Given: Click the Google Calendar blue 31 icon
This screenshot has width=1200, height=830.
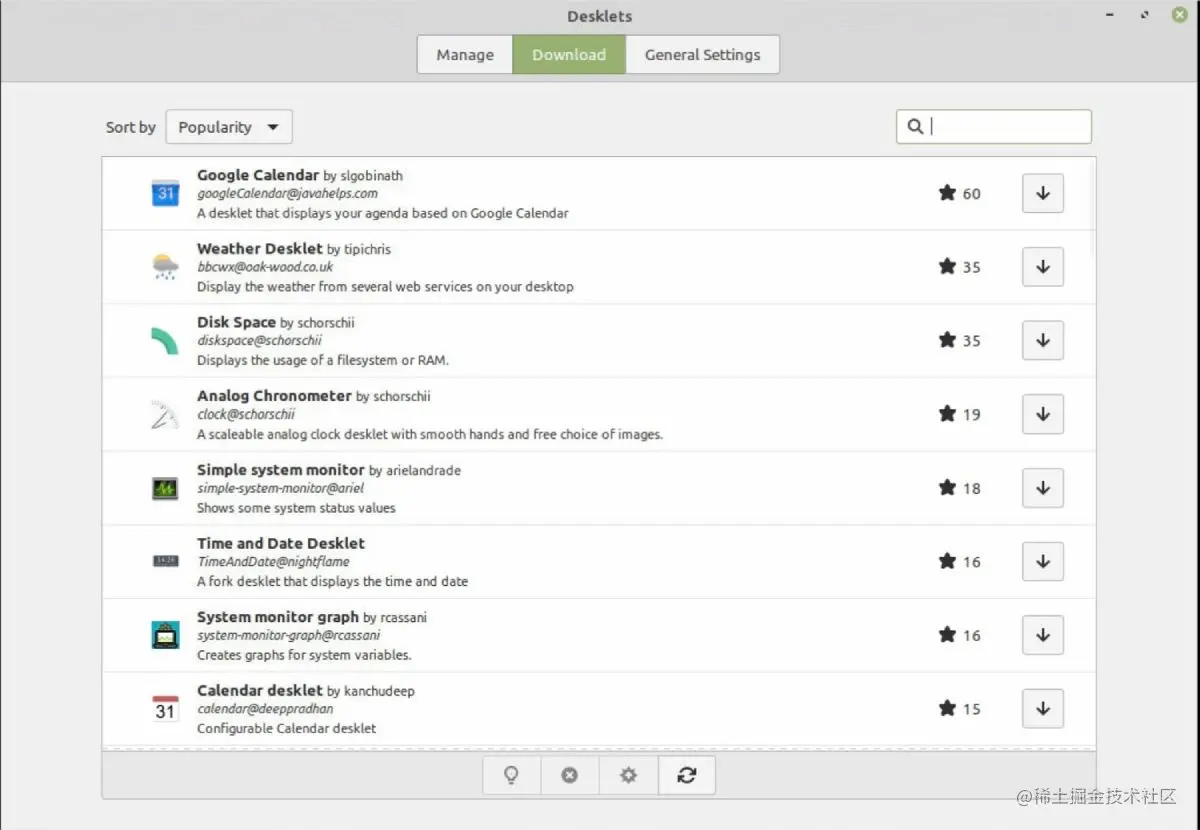Looking at the screenshot, I should click(x=165, y=193).
